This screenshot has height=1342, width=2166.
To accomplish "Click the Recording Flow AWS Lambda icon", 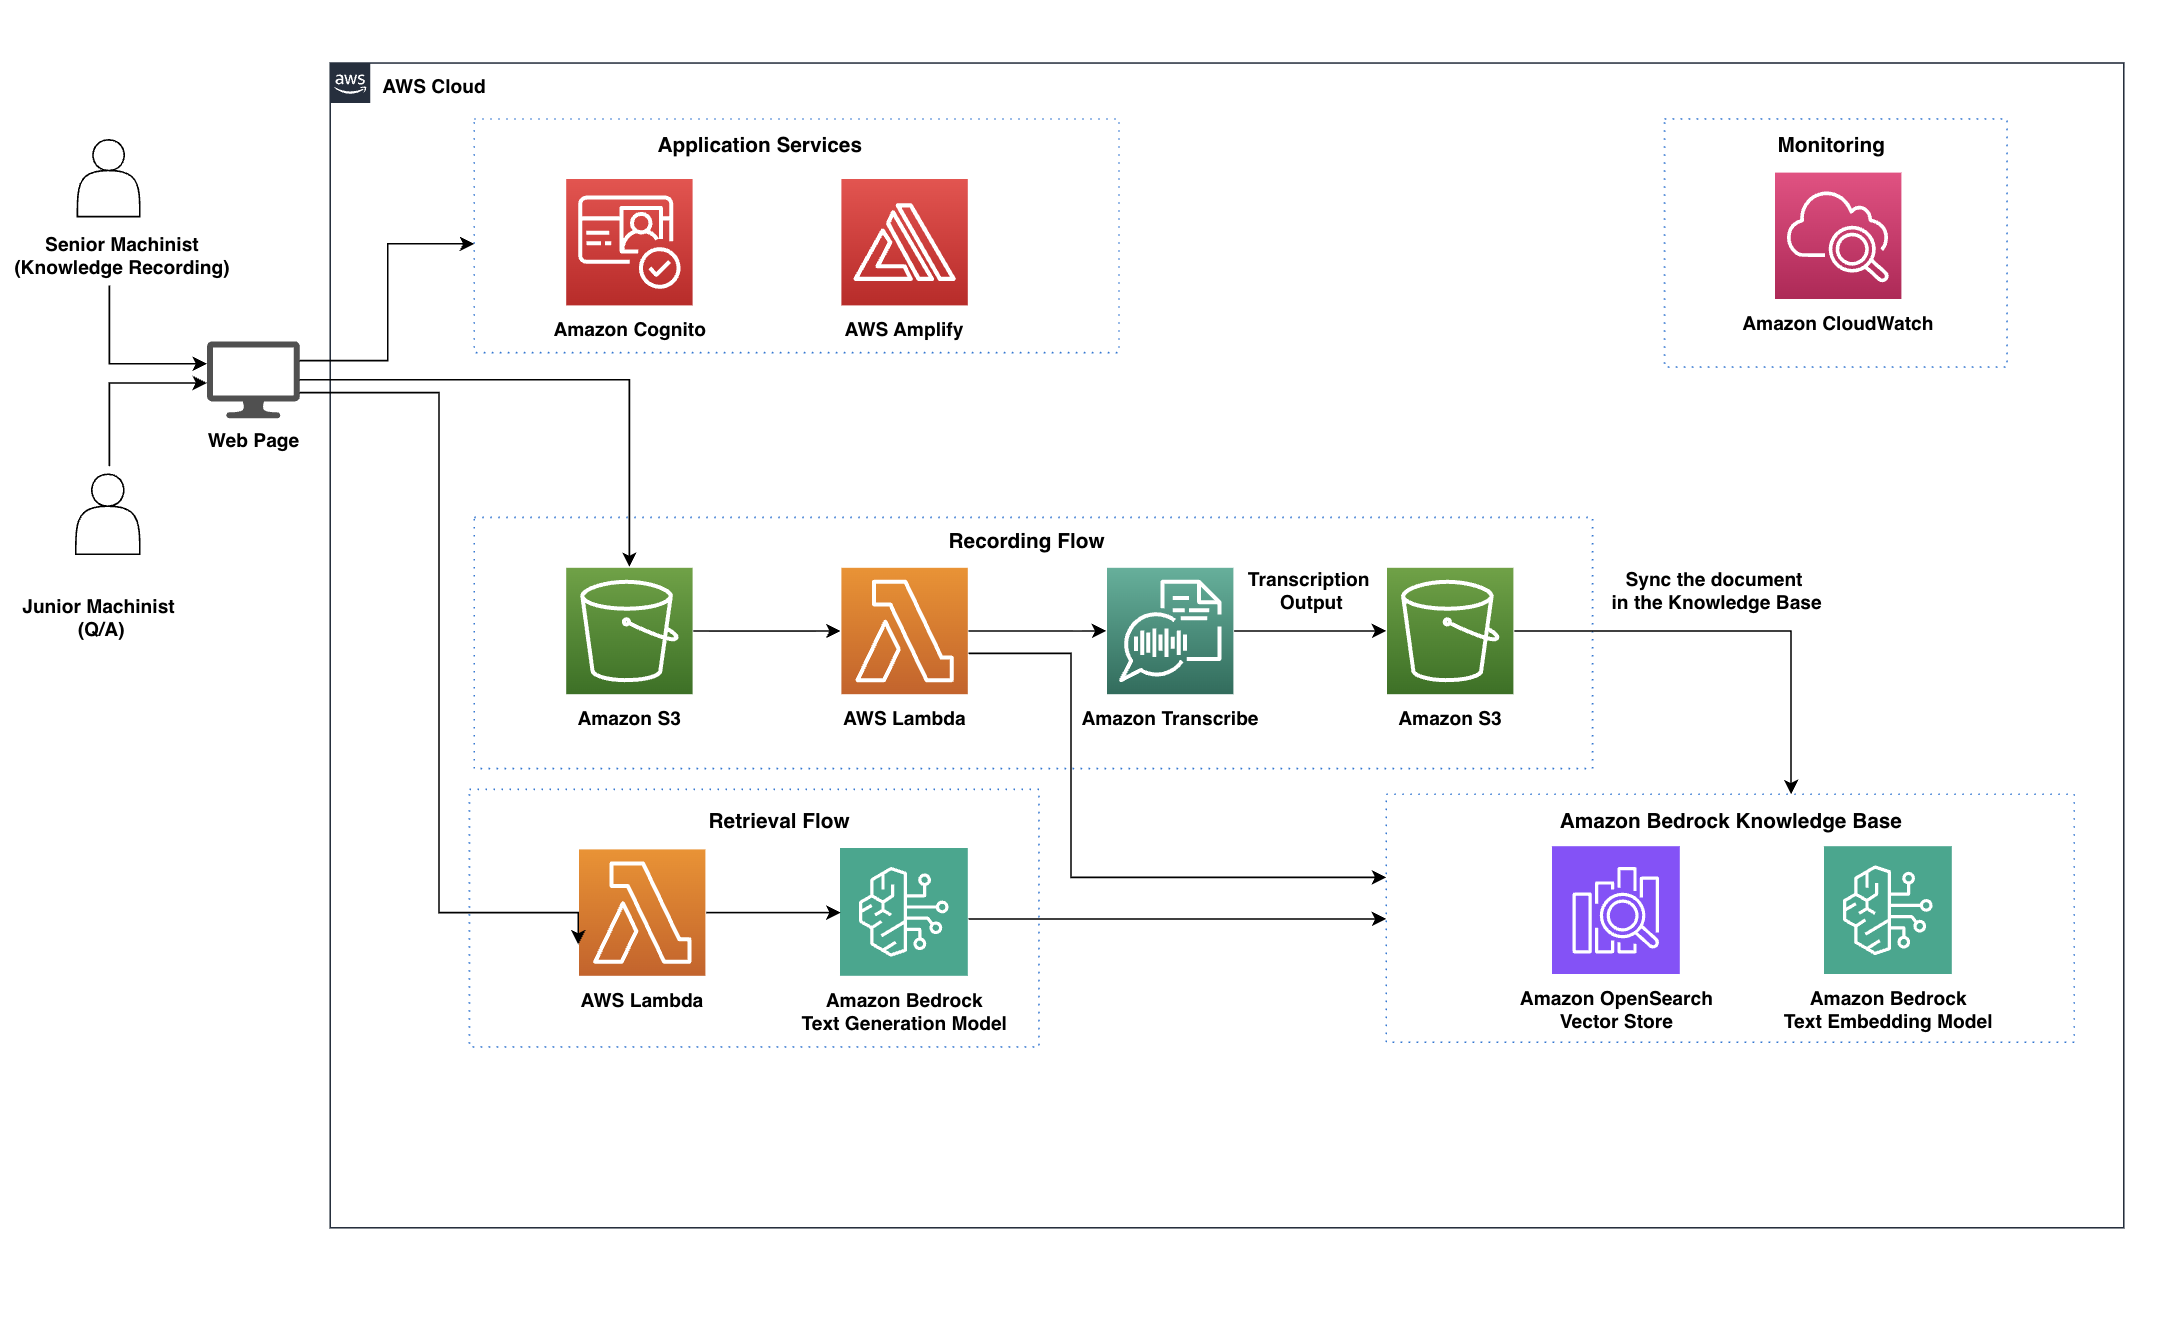I will point(904,631).
